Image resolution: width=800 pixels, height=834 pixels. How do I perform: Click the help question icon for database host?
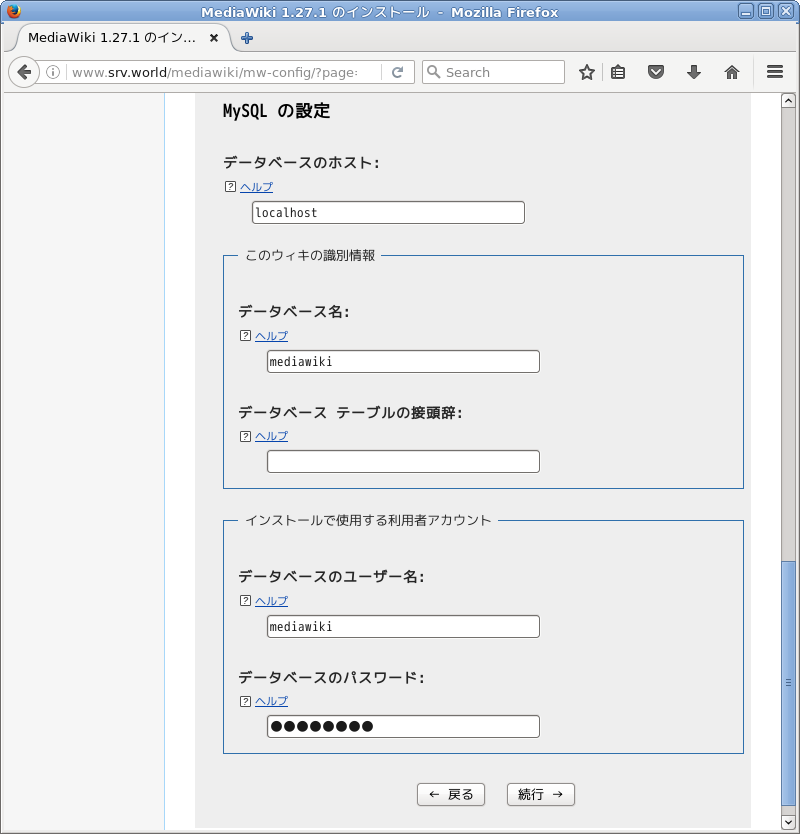coord(230,187)
